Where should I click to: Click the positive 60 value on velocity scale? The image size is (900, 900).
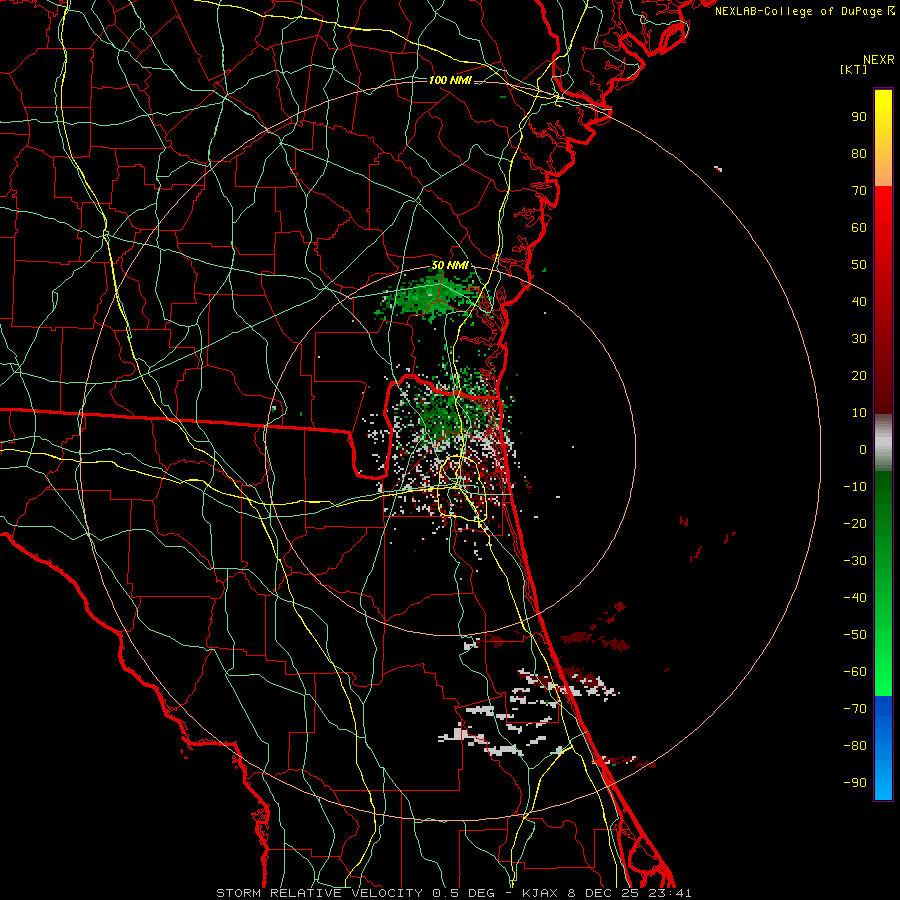[x=859, y=228]
